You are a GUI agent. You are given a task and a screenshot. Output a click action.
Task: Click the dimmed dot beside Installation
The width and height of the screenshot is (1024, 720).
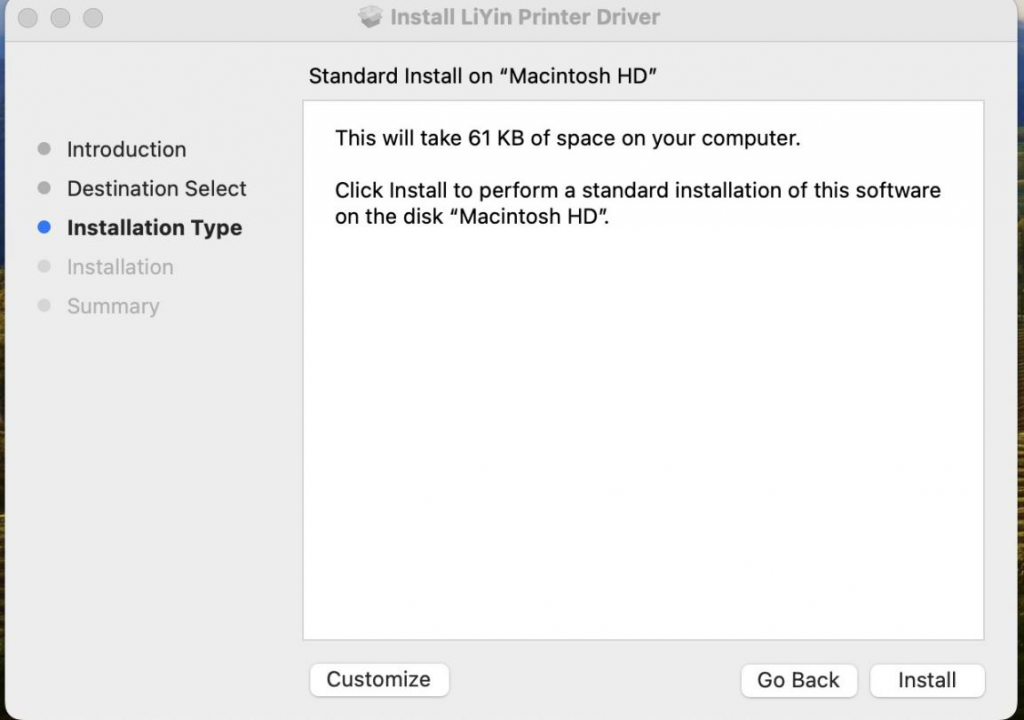coord(45,267)
